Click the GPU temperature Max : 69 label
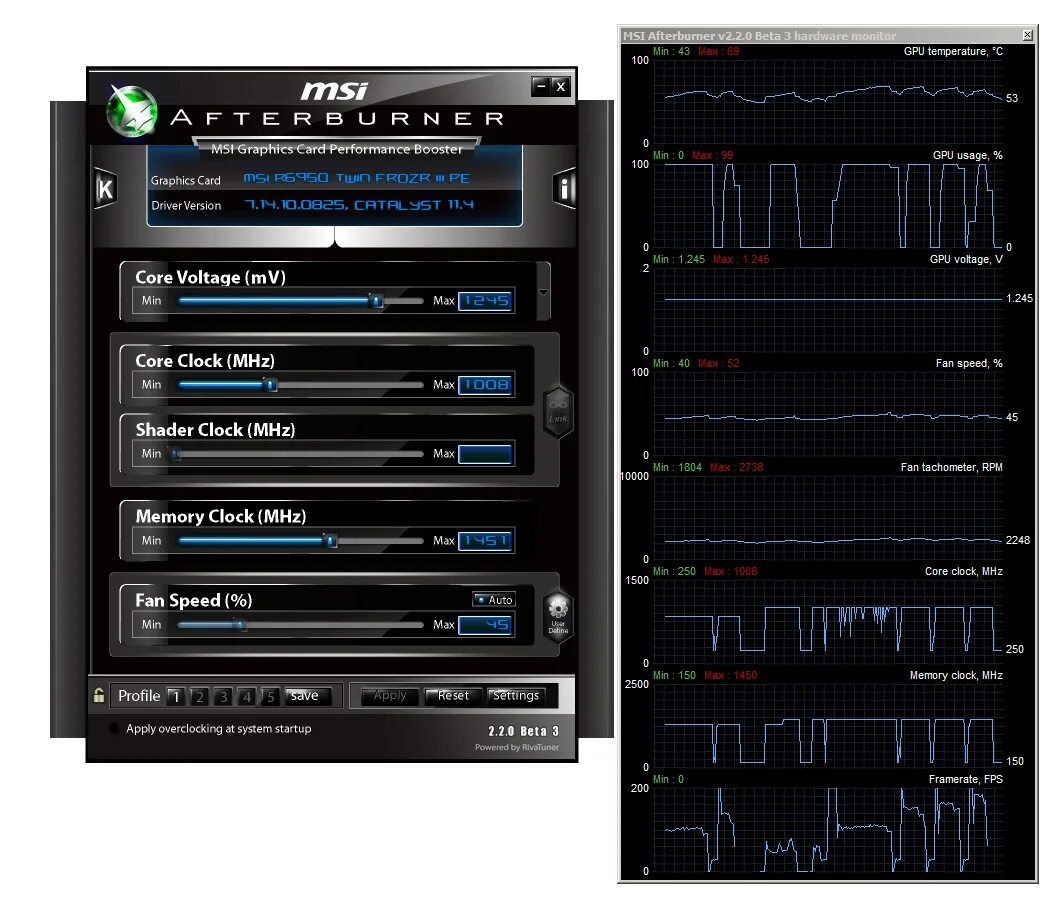1048x902 pixels. tap(718, 51)
